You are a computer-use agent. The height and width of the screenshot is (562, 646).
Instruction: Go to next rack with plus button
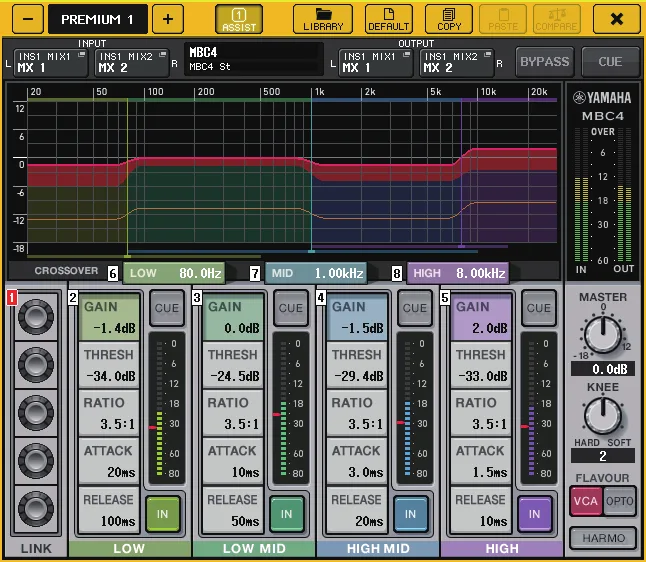(168, 19)
